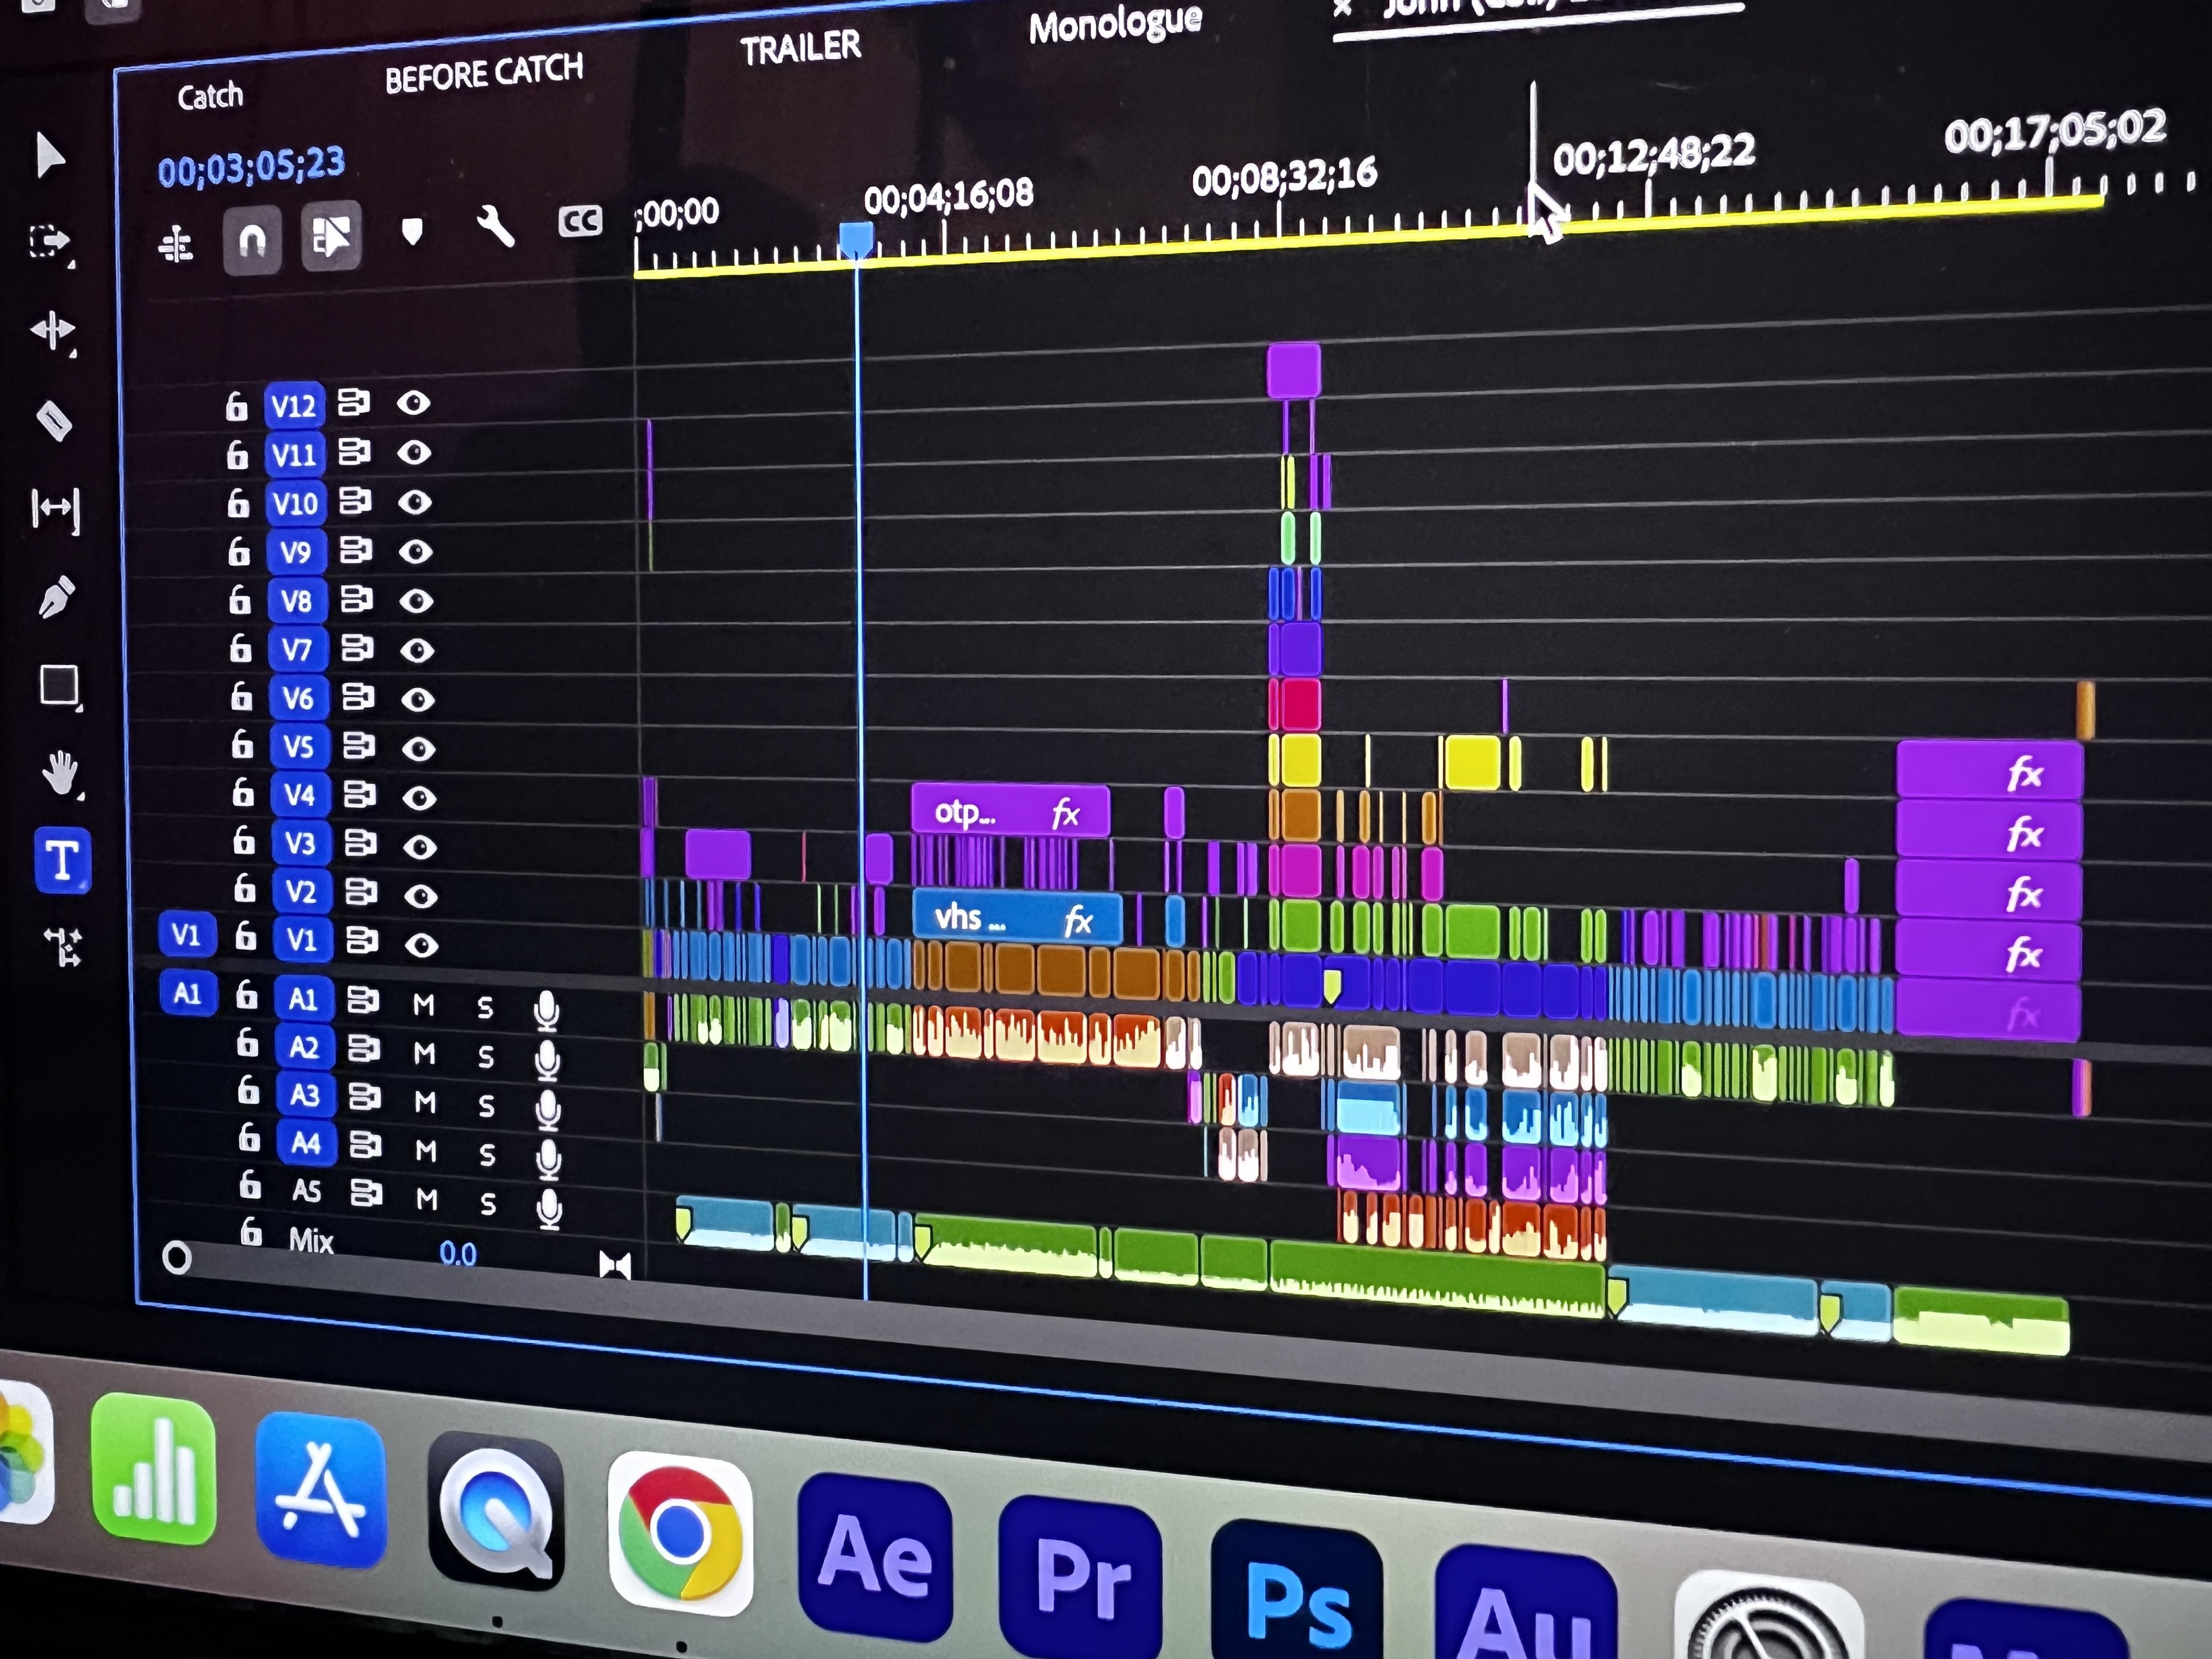Select the Rectangle tool
The height and width of the screenshot is (1659, 2212).
(59, 686)
